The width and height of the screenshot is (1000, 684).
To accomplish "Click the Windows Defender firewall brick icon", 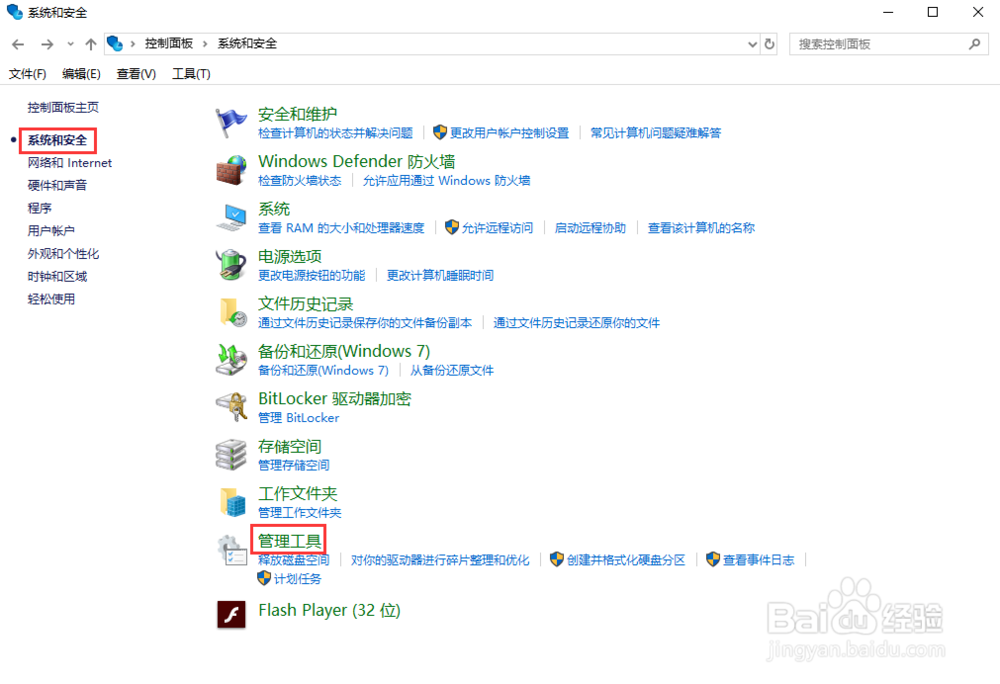I will click(x=230, y=170).
